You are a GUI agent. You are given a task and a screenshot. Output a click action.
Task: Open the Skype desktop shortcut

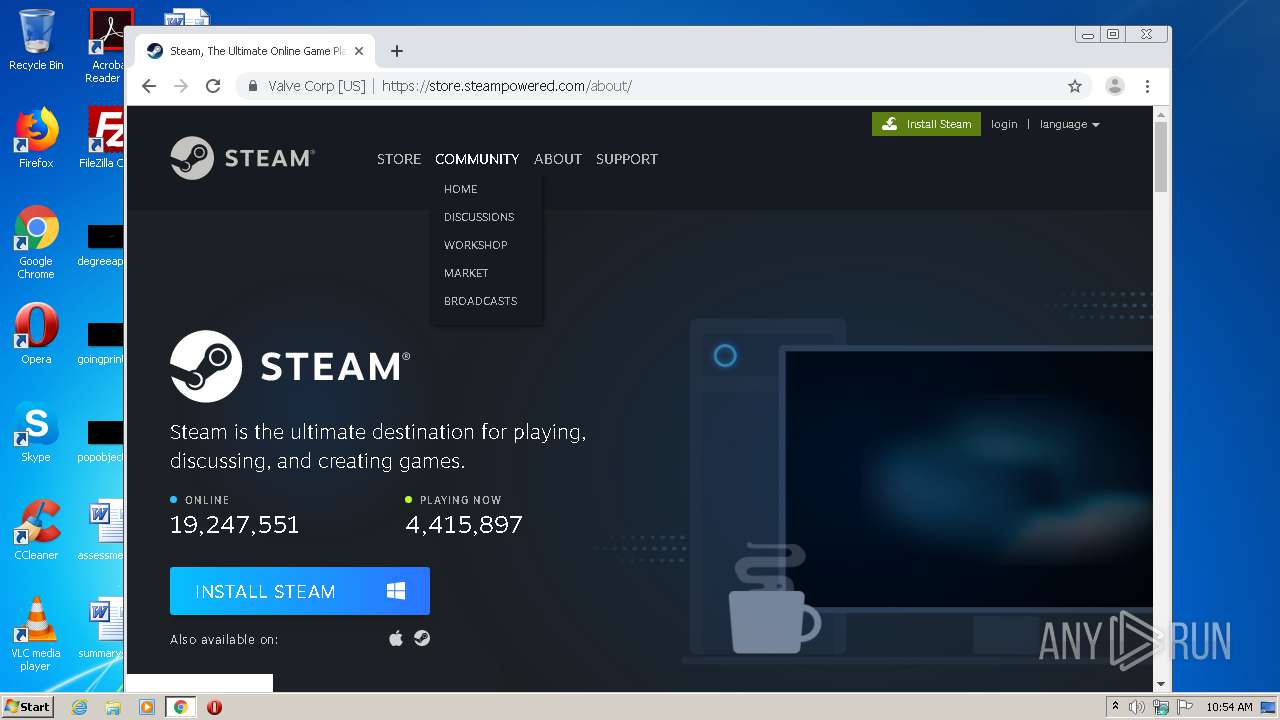pos(36,432)
